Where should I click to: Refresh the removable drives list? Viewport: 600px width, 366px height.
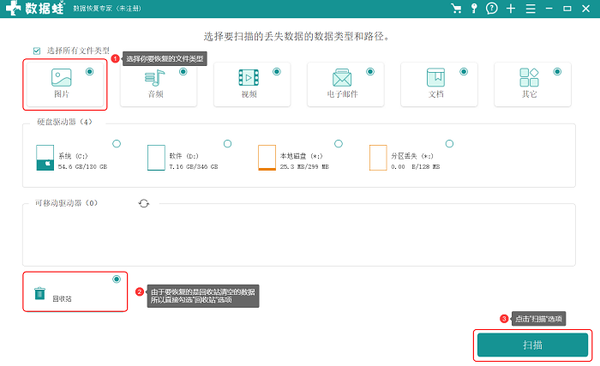pos(144,203)
